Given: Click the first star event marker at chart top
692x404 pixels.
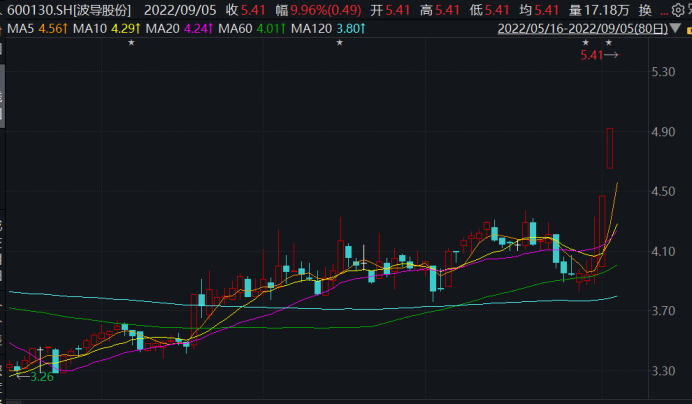Looking at the screenshot, I should point(131,43).
